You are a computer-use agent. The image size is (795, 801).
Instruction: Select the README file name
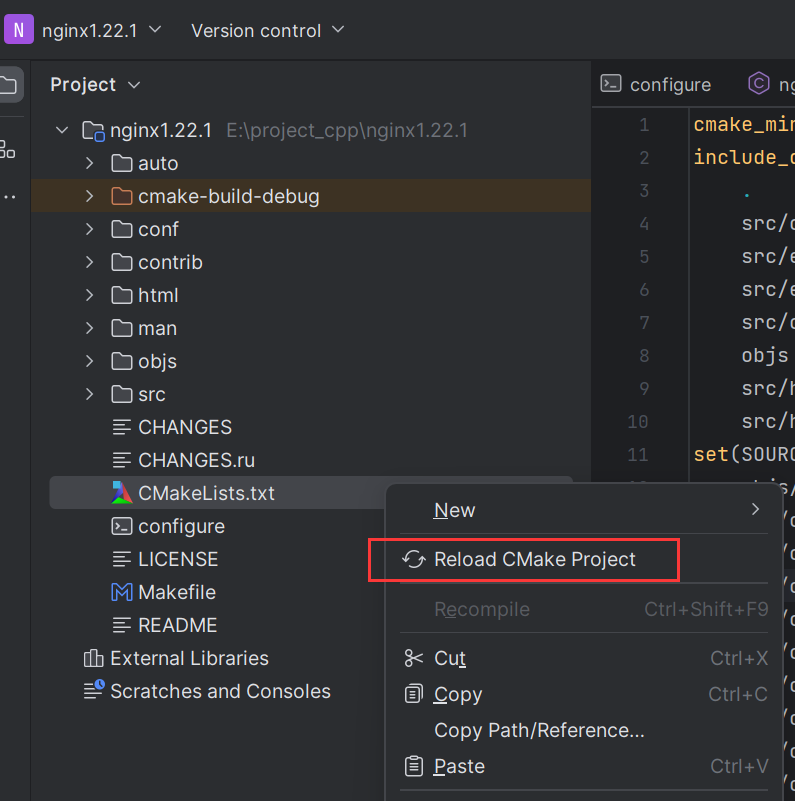[178, 625]
